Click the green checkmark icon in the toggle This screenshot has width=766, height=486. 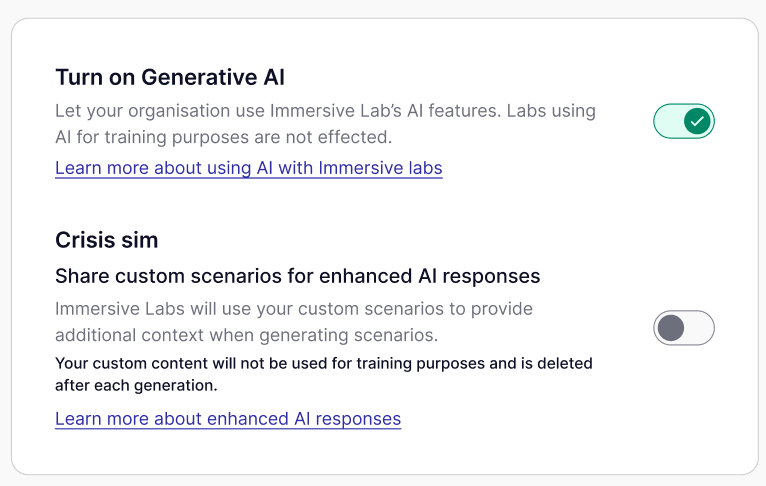click(698, 122)
